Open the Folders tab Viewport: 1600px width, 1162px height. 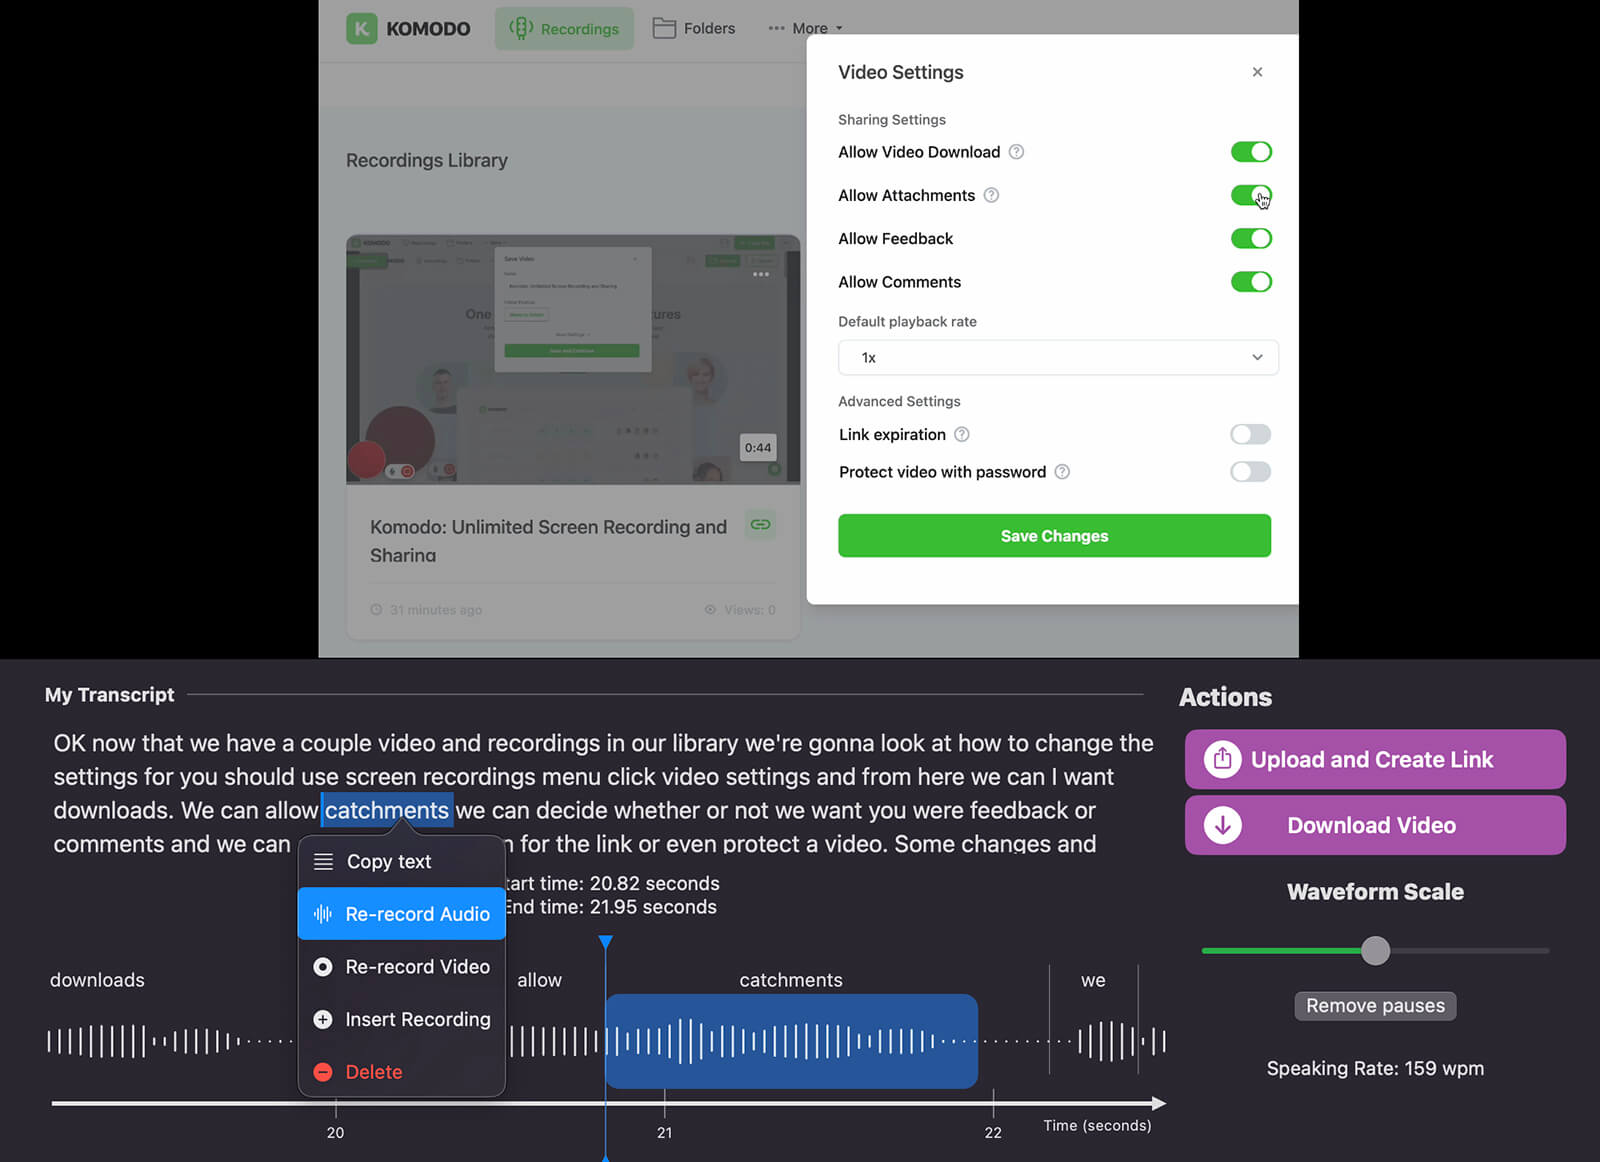tap(694, 28)
